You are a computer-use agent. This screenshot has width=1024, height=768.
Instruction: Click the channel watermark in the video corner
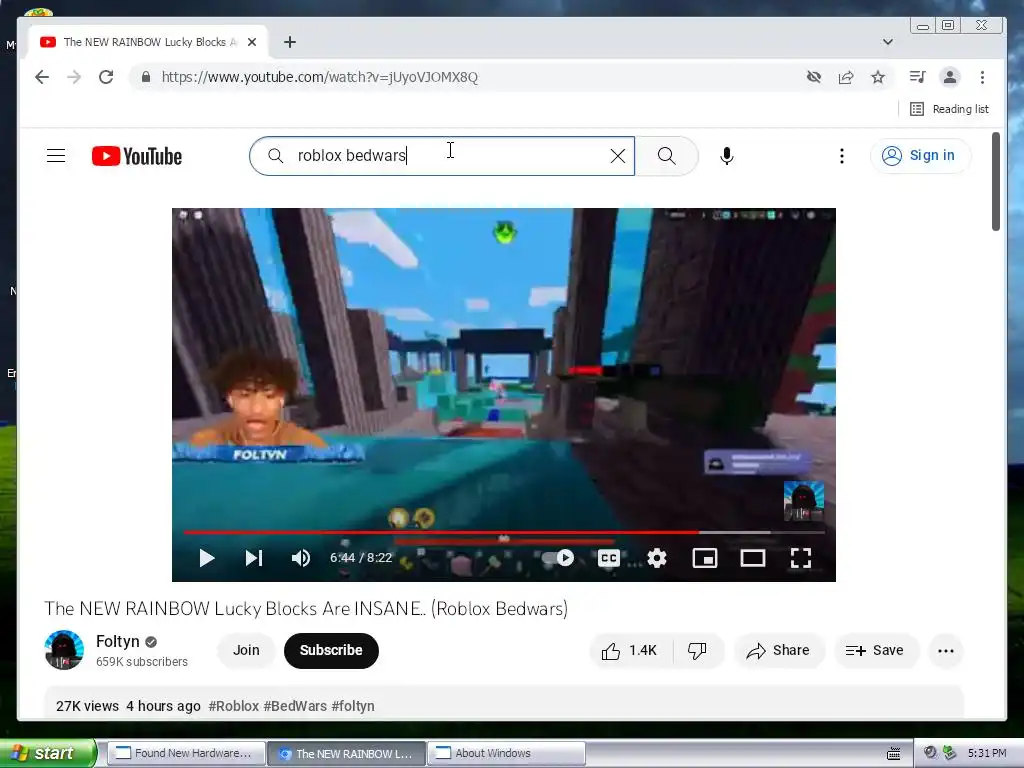(803, 501)
